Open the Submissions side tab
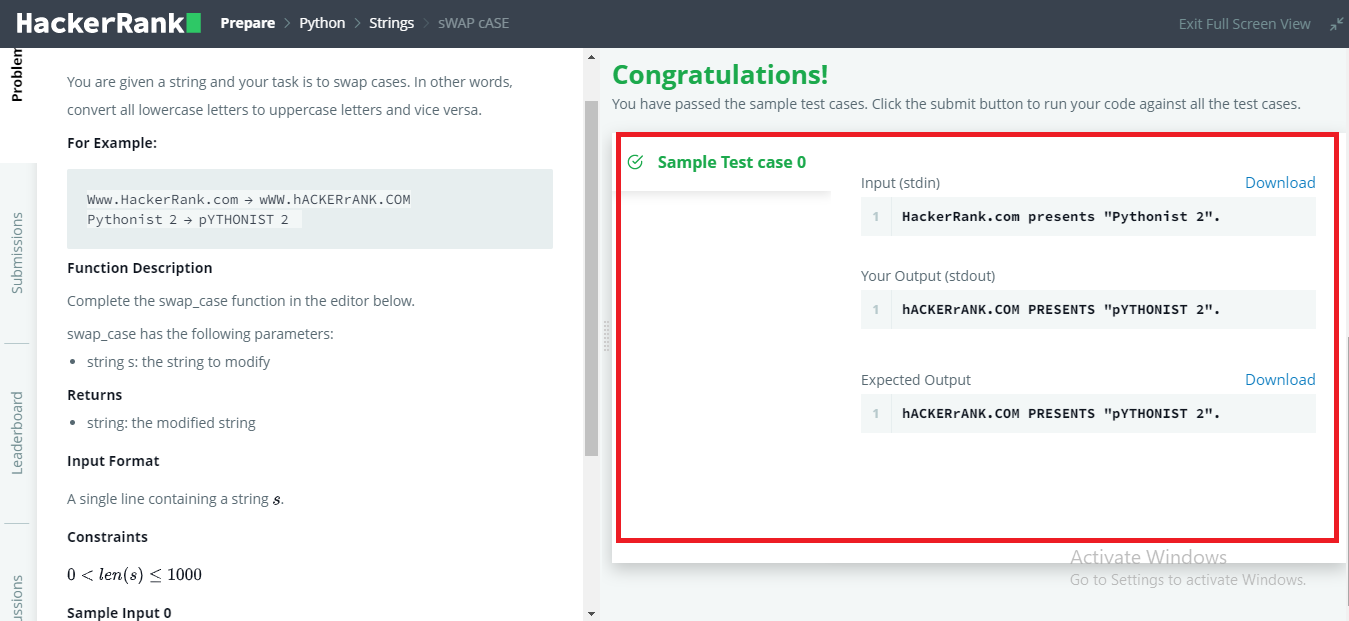1349x621 pixels. [17, 252]
